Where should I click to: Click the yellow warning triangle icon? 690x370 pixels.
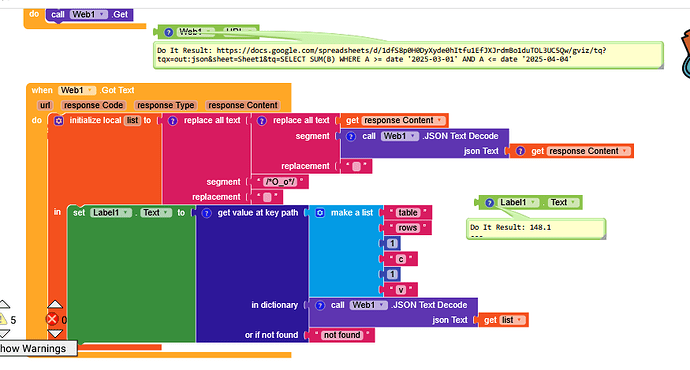(3, 319)
